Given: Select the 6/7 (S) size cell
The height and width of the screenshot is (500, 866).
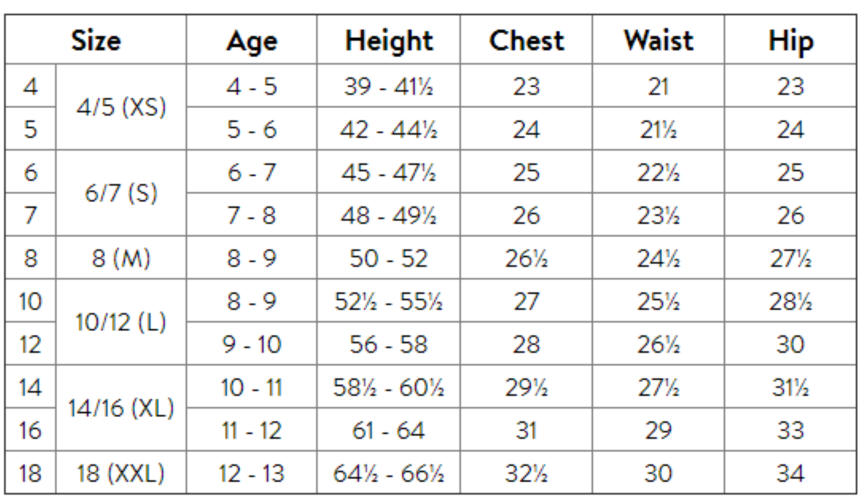Looking at the screenshot, I should click(121, 194).
